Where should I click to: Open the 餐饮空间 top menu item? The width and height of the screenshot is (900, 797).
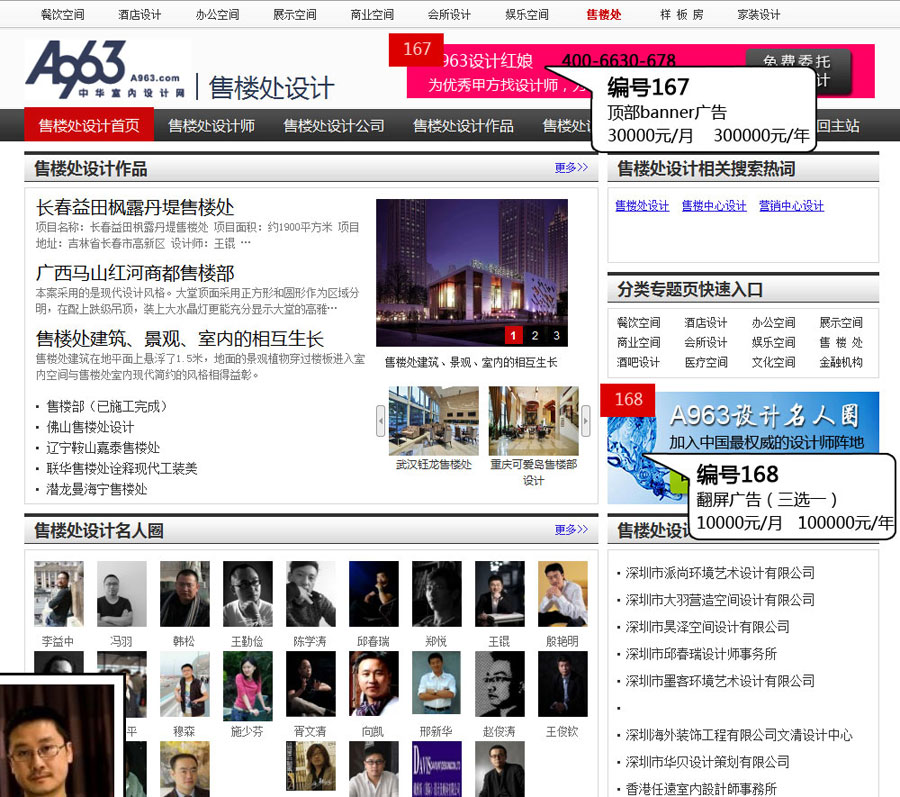[63, 14]
